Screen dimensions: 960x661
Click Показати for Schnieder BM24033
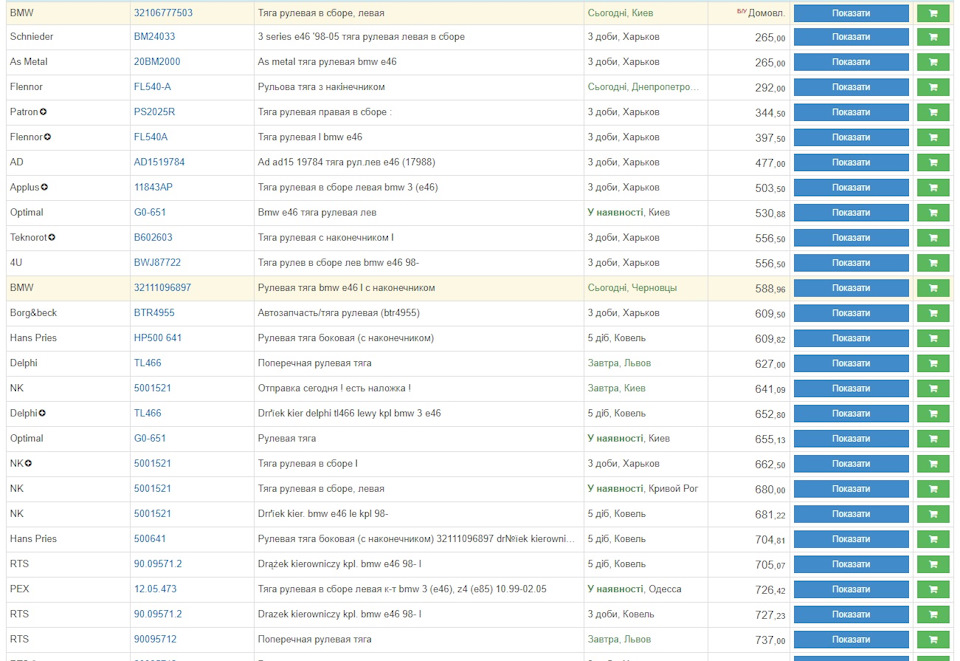point(851,37)
